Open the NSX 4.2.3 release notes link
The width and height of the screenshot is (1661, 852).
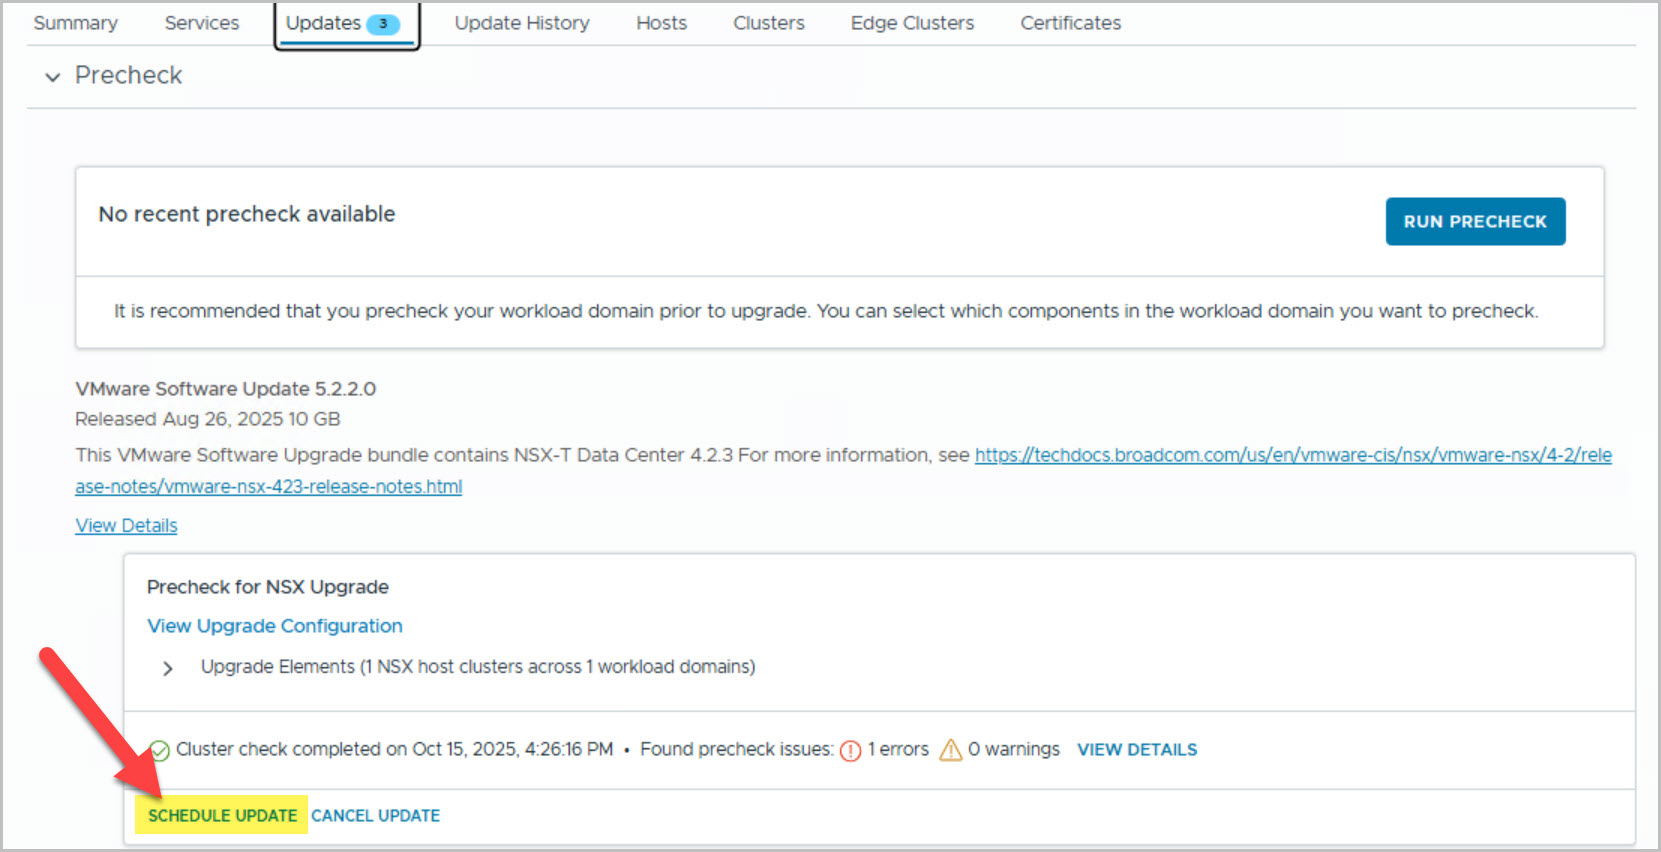coord(1292,455)
